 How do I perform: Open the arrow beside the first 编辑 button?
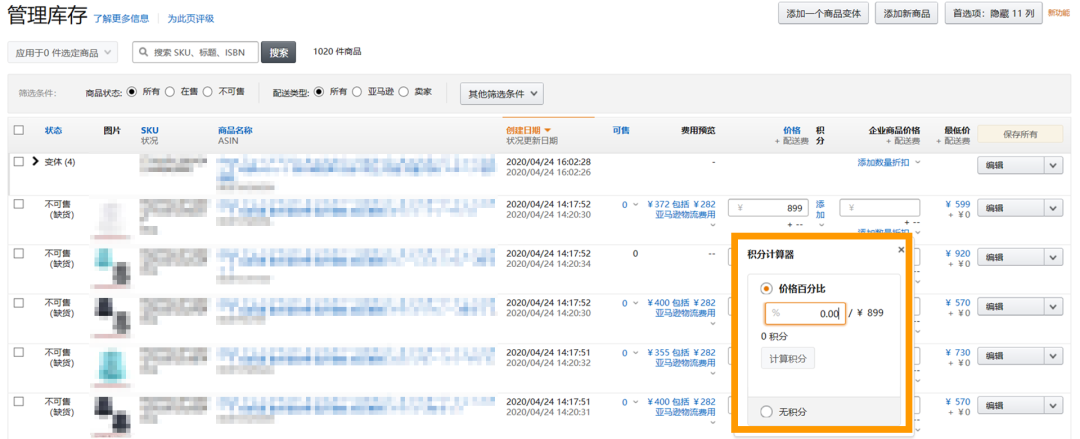click(x=1053, y=165)
